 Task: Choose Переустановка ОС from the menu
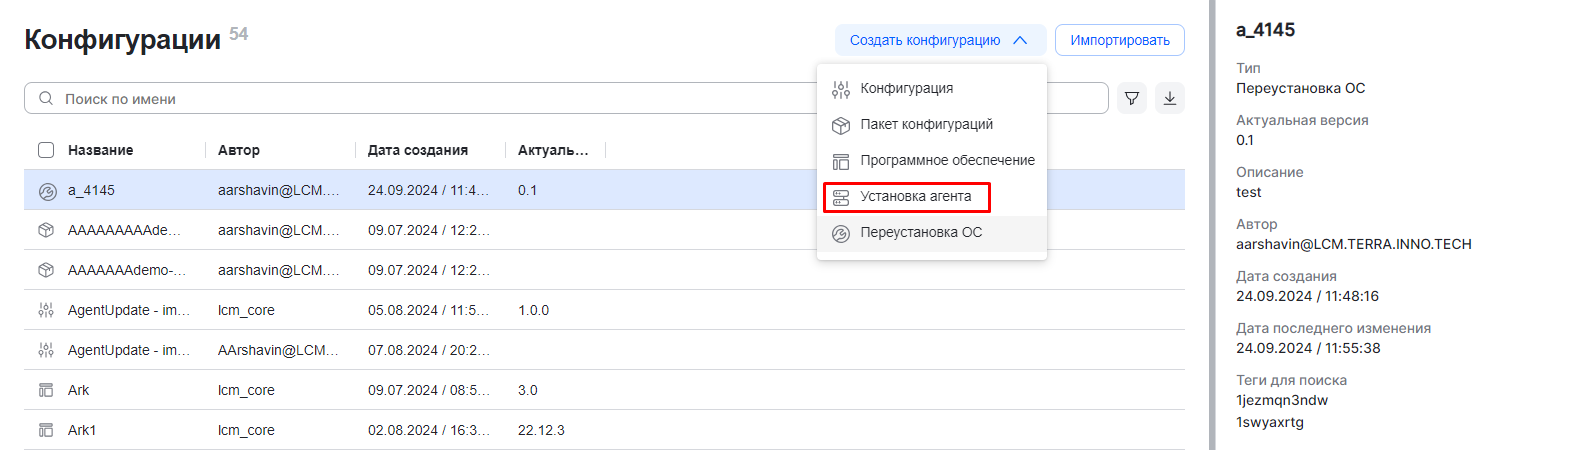(x=920, y=232)
